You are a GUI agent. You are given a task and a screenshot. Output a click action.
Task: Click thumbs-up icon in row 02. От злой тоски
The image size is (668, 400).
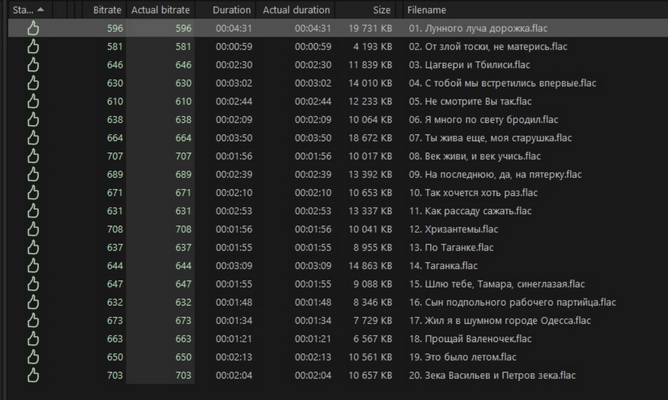(x=33, y=46)
